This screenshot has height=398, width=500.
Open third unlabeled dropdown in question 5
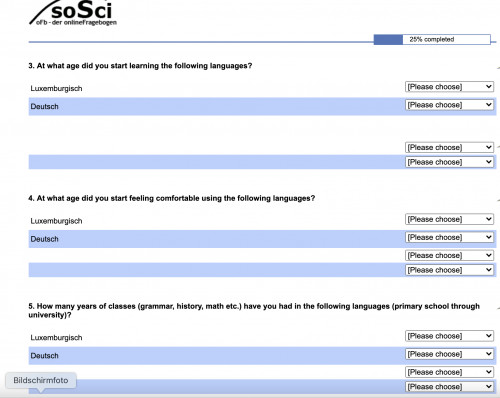(x=449, y=372)
